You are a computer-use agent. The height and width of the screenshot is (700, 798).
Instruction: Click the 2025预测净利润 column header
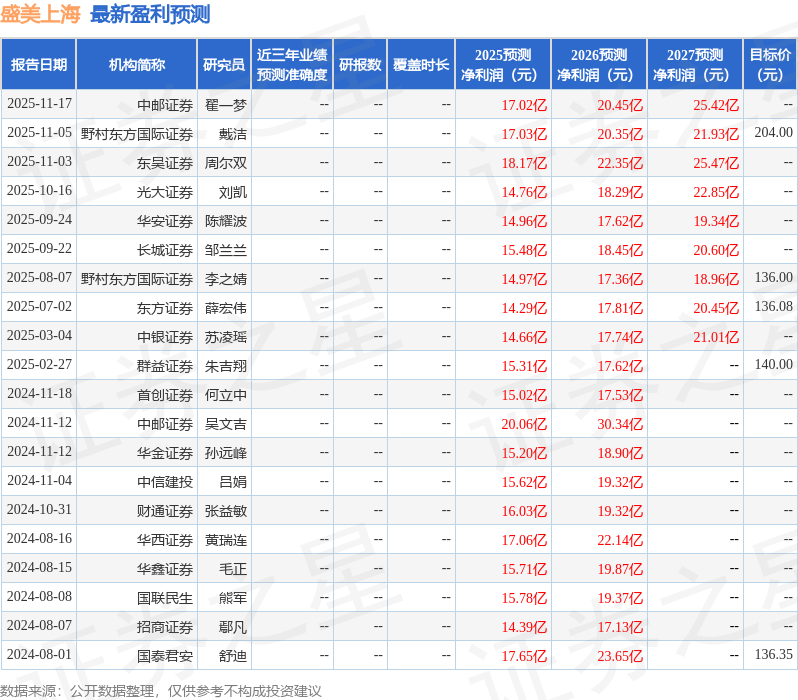[x=503, y=65]
